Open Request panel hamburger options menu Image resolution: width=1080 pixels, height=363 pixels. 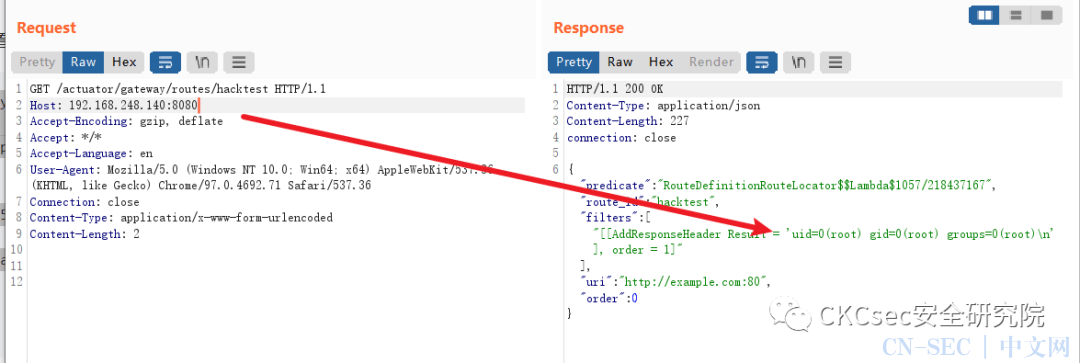coord(239,62)
